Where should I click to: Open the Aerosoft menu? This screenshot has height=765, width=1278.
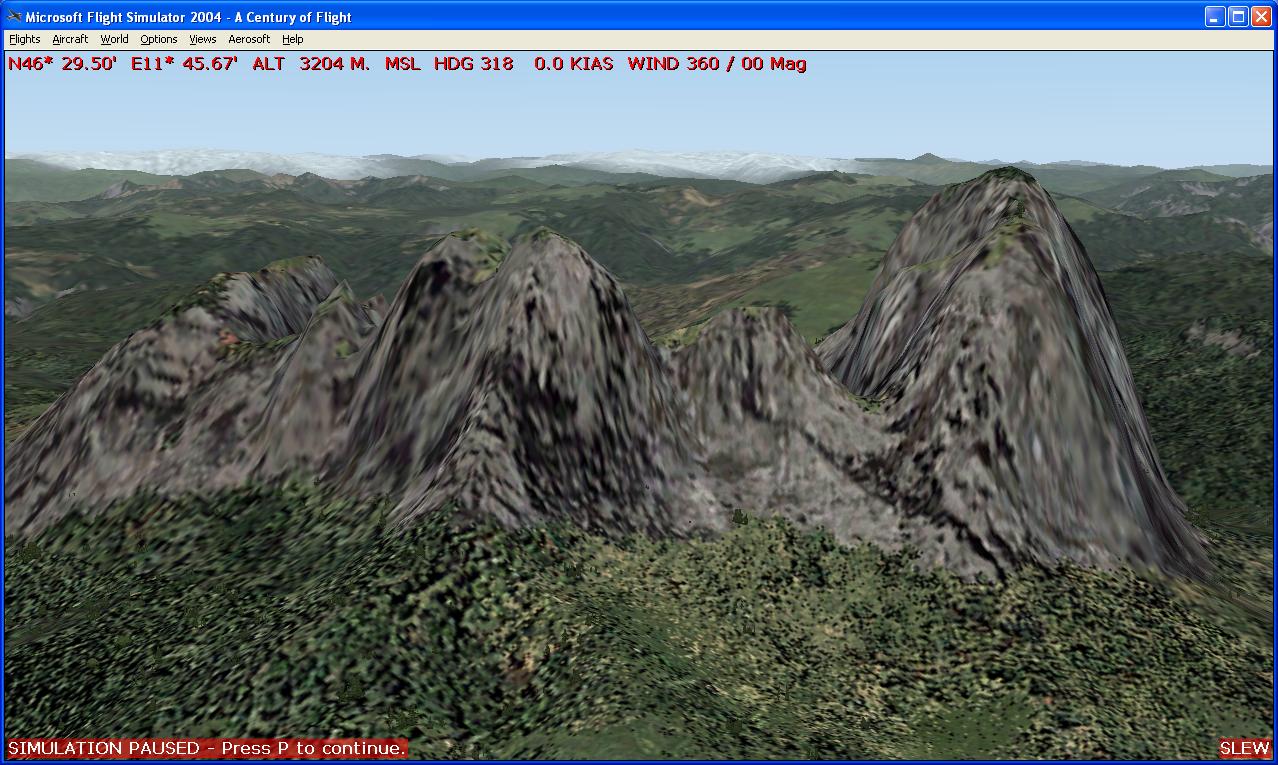tap(249, 39)
